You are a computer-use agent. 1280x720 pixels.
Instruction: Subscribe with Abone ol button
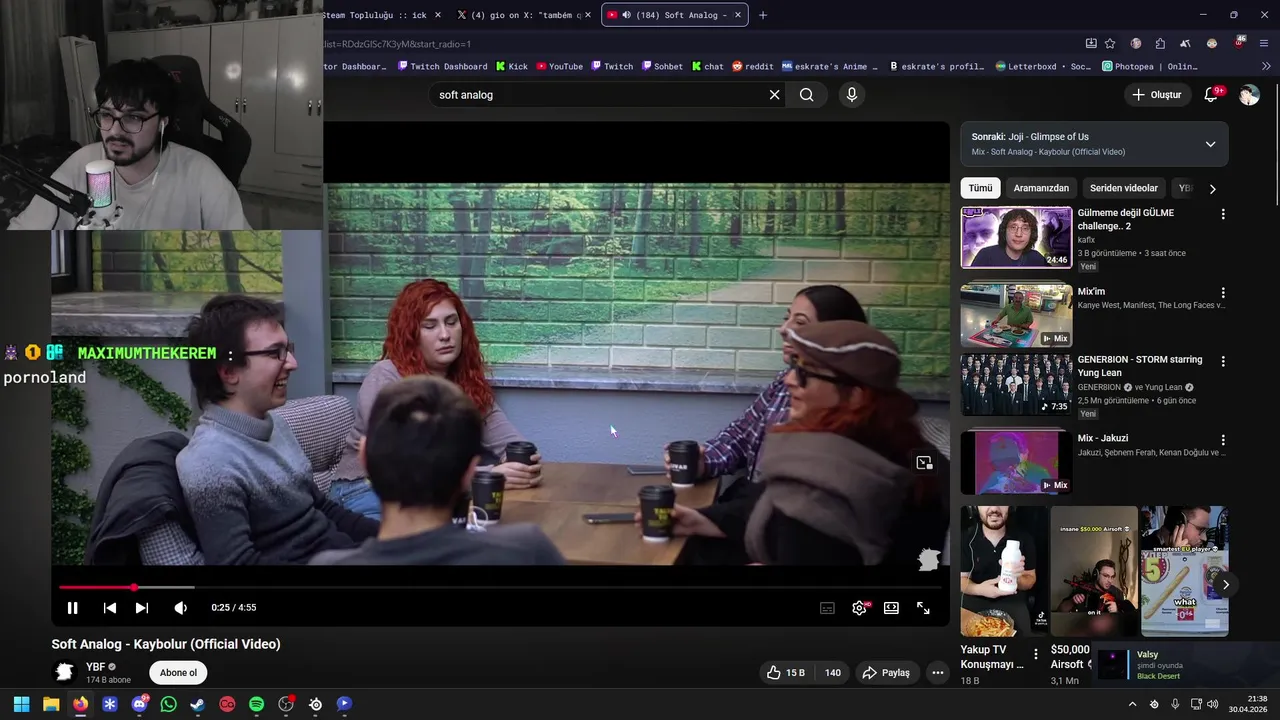(x=179, y=673)
